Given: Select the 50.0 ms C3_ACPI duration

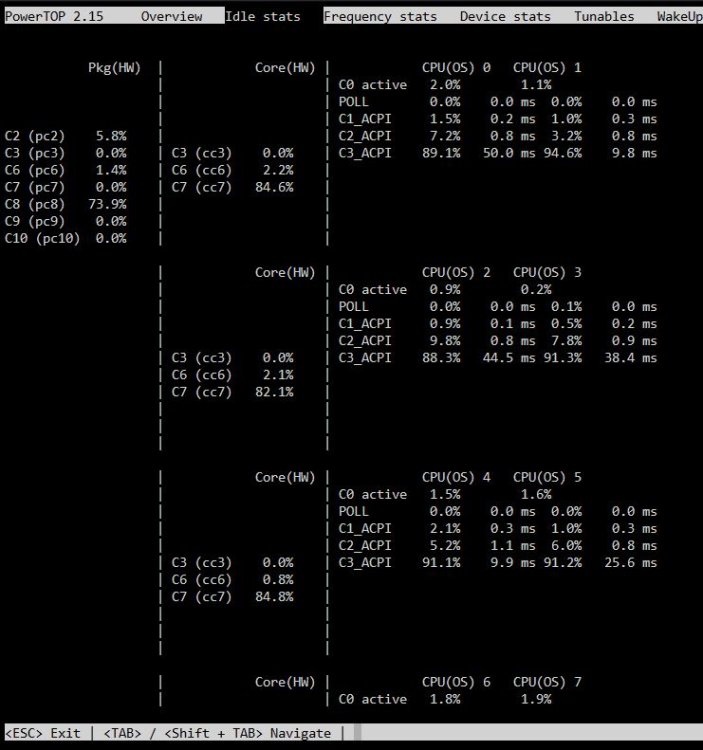Looking at the screenshot, I should point(509,153).
